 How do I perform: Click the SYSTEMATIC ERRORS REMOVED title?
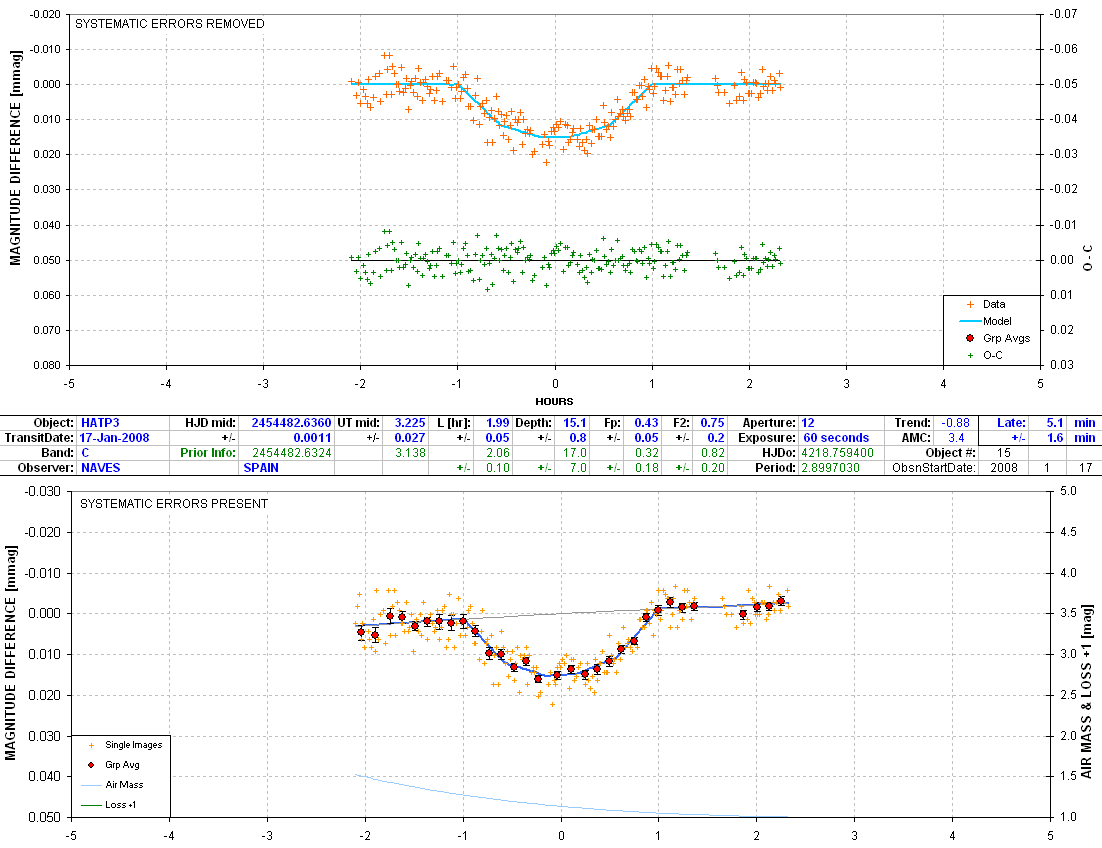point(170,24)
